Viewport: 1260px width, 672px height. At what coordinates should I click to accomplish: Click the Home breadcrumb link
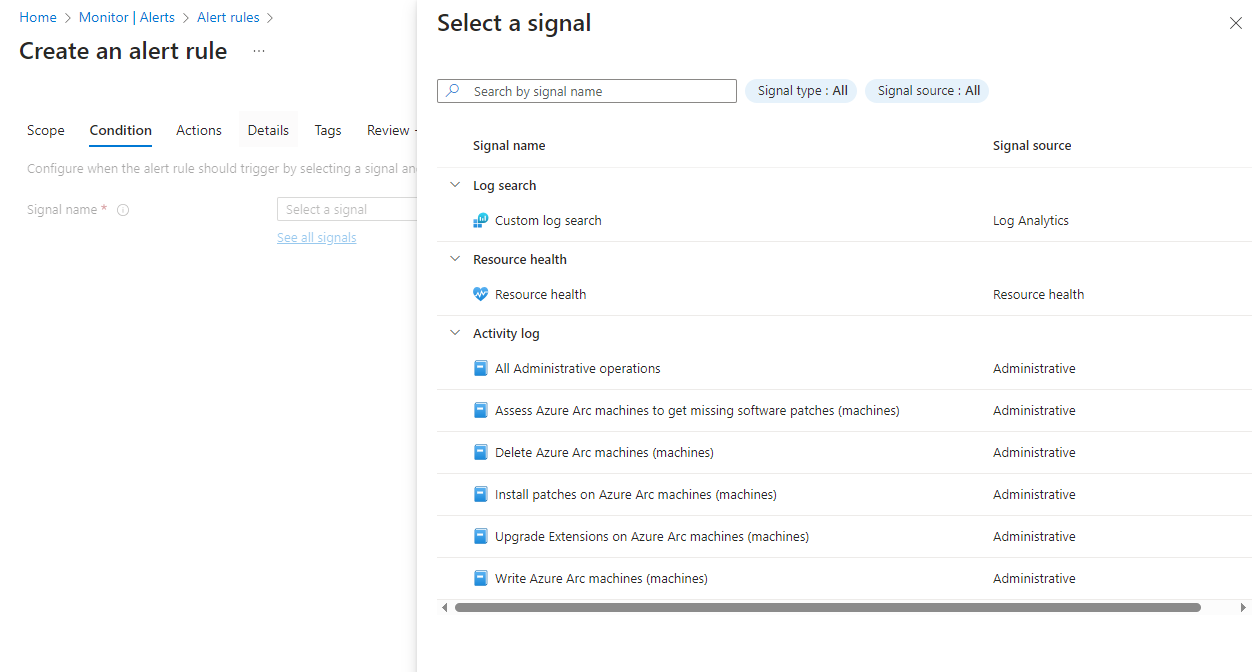click(x=38, y=17)
